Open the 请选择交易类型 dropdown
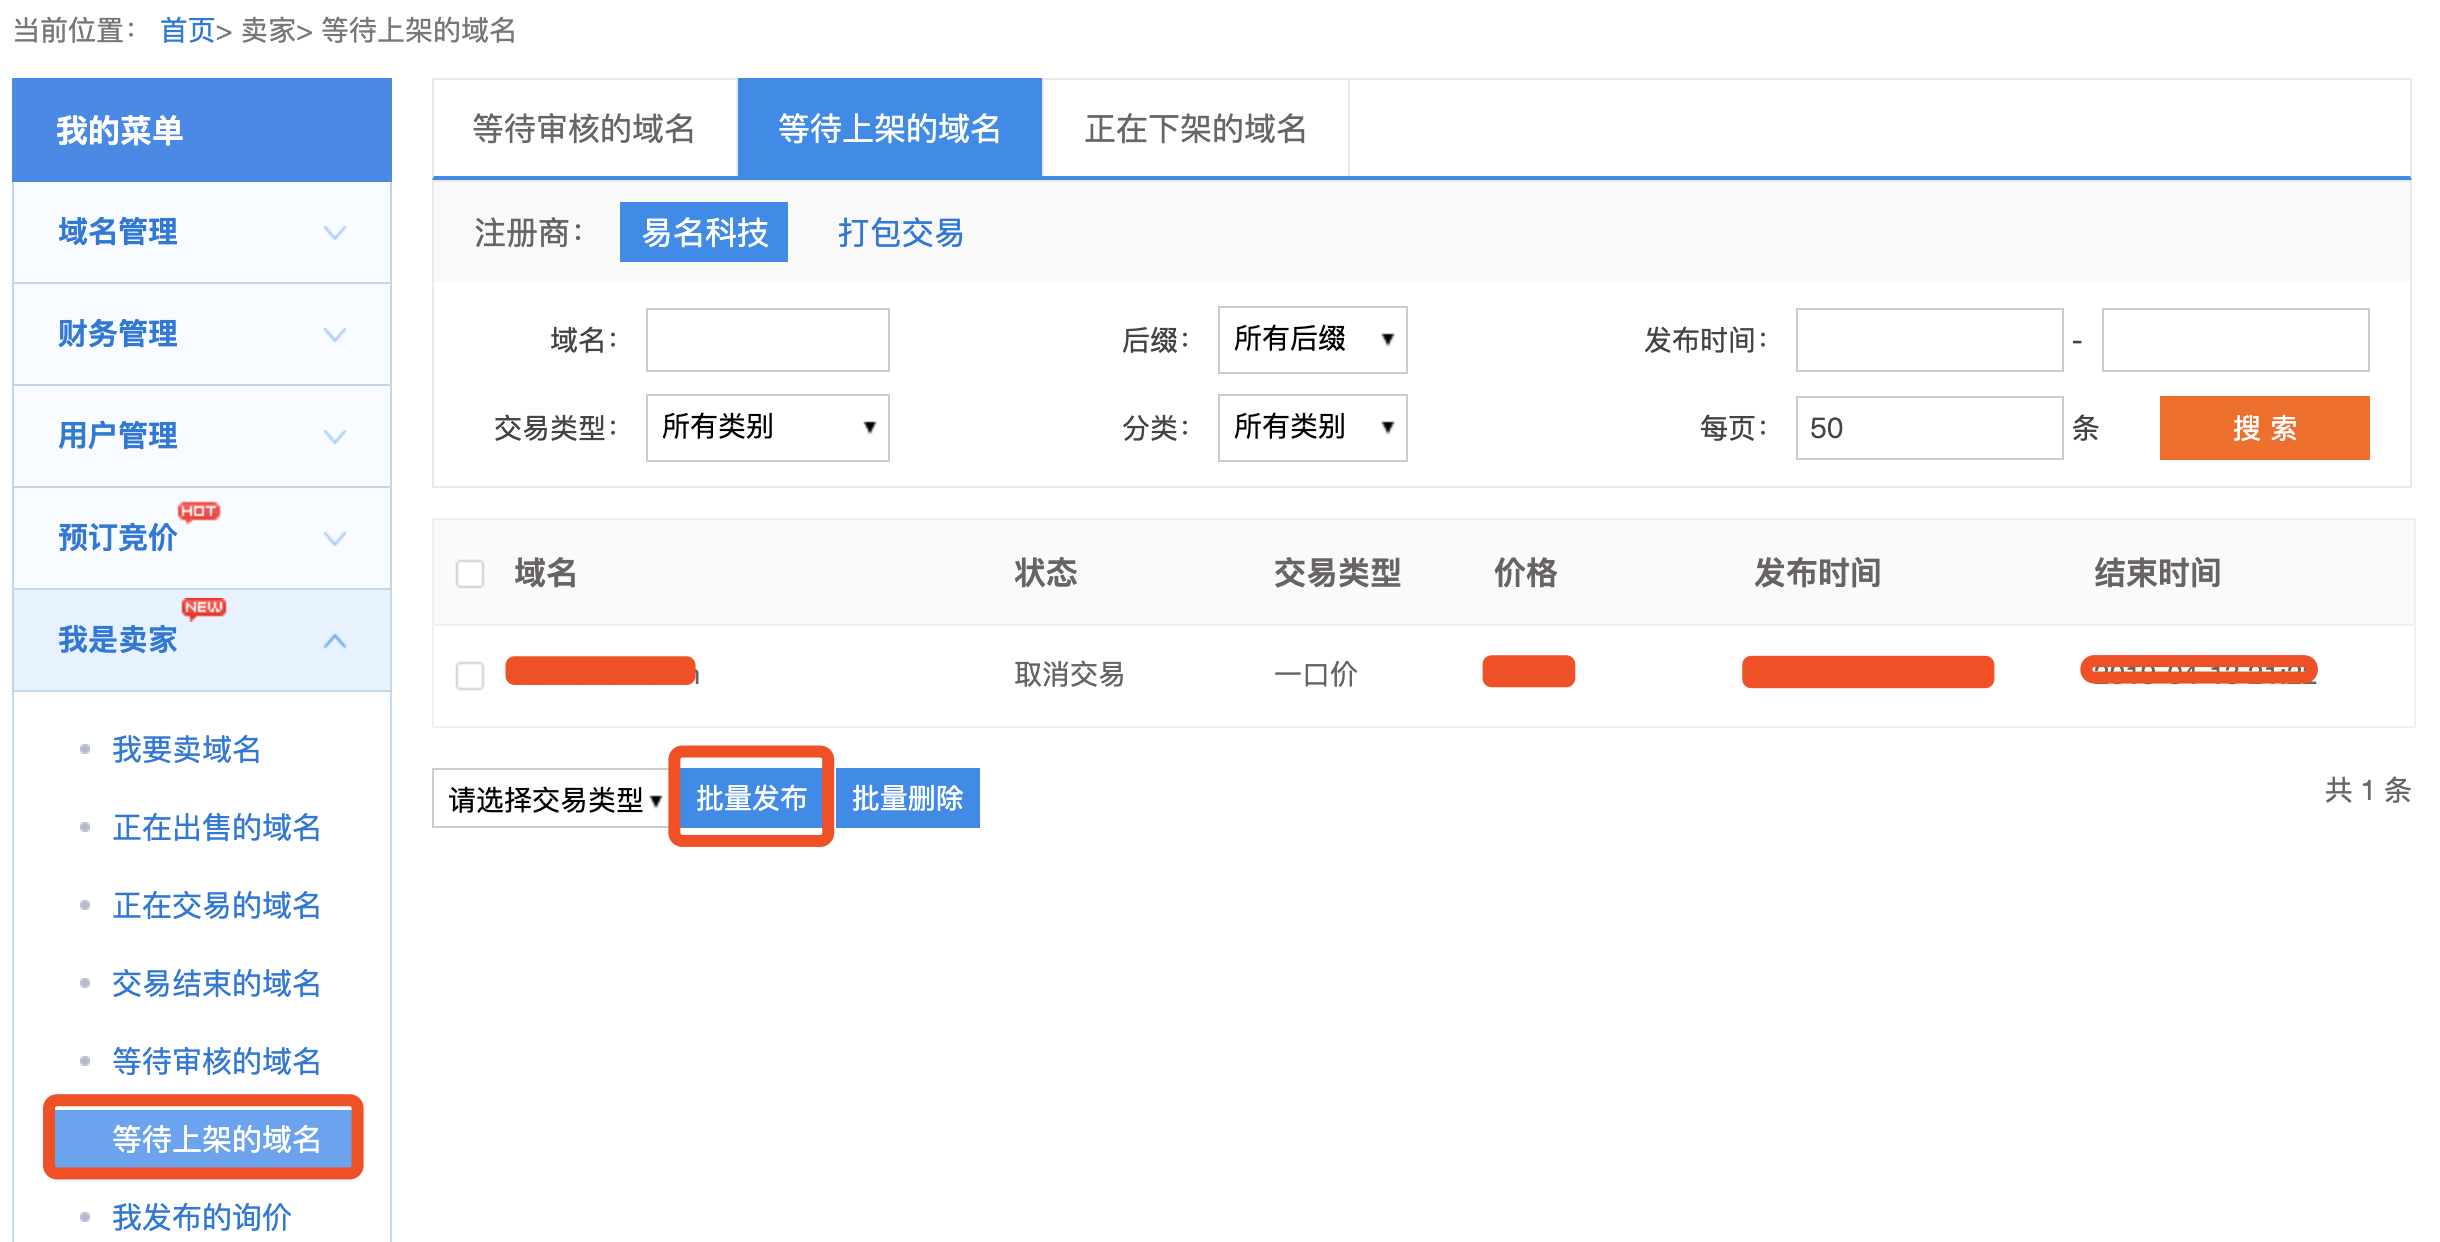The width and height of the screenshot is (2440, 1242). click(553, 797)
